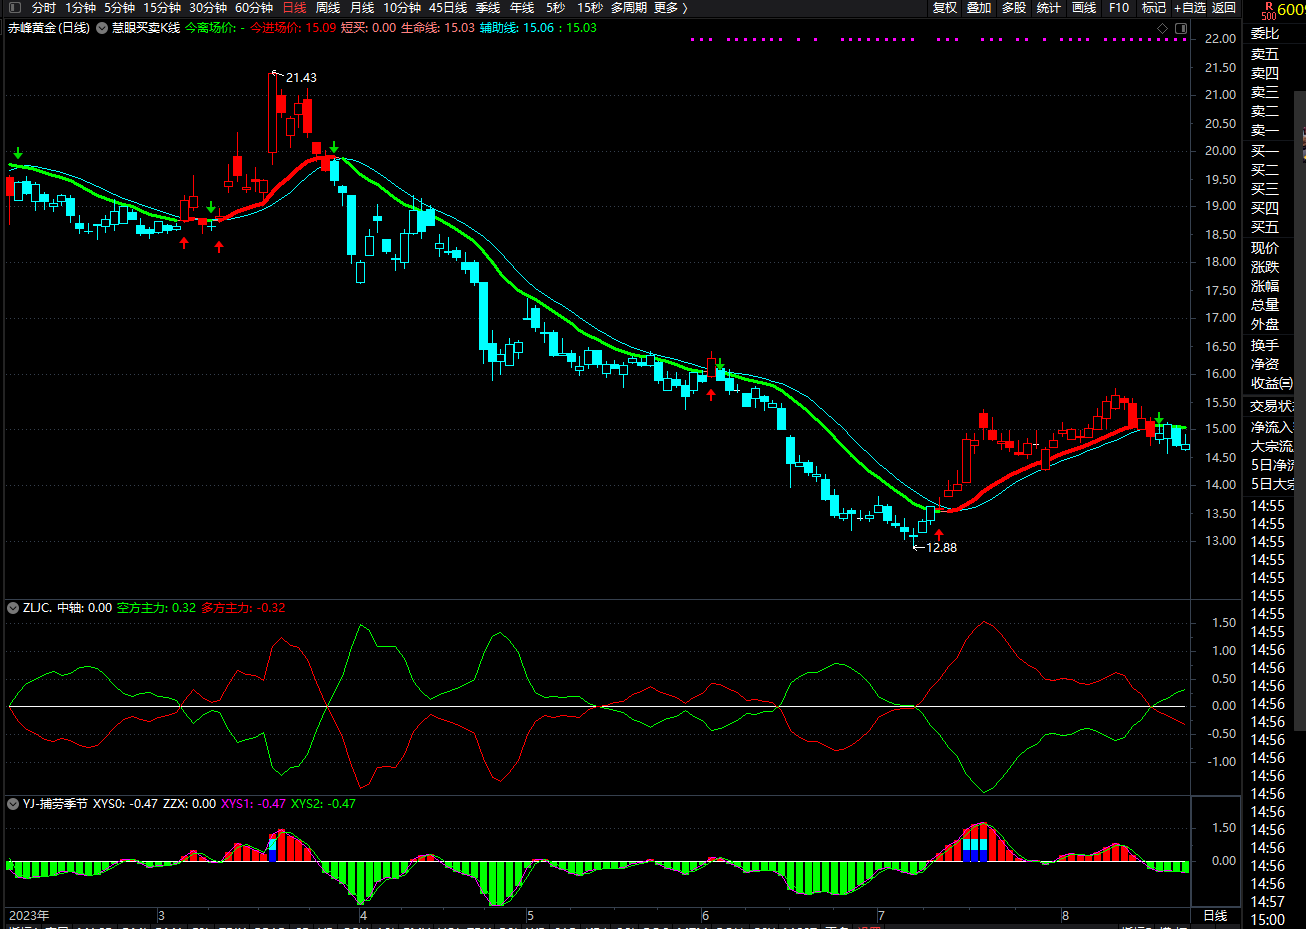
Task: Select the 10分钟 period tab
Action: pos(402,7)
